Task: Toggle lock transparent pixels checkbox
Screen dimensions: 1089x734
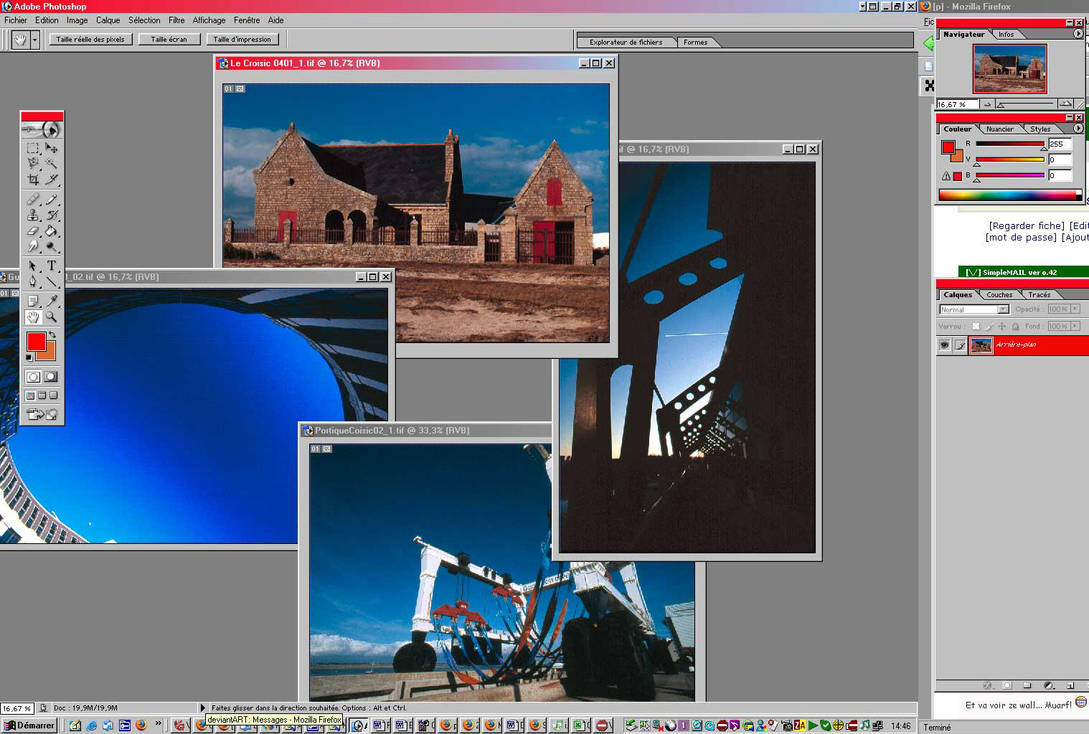Action: point(976,326)
